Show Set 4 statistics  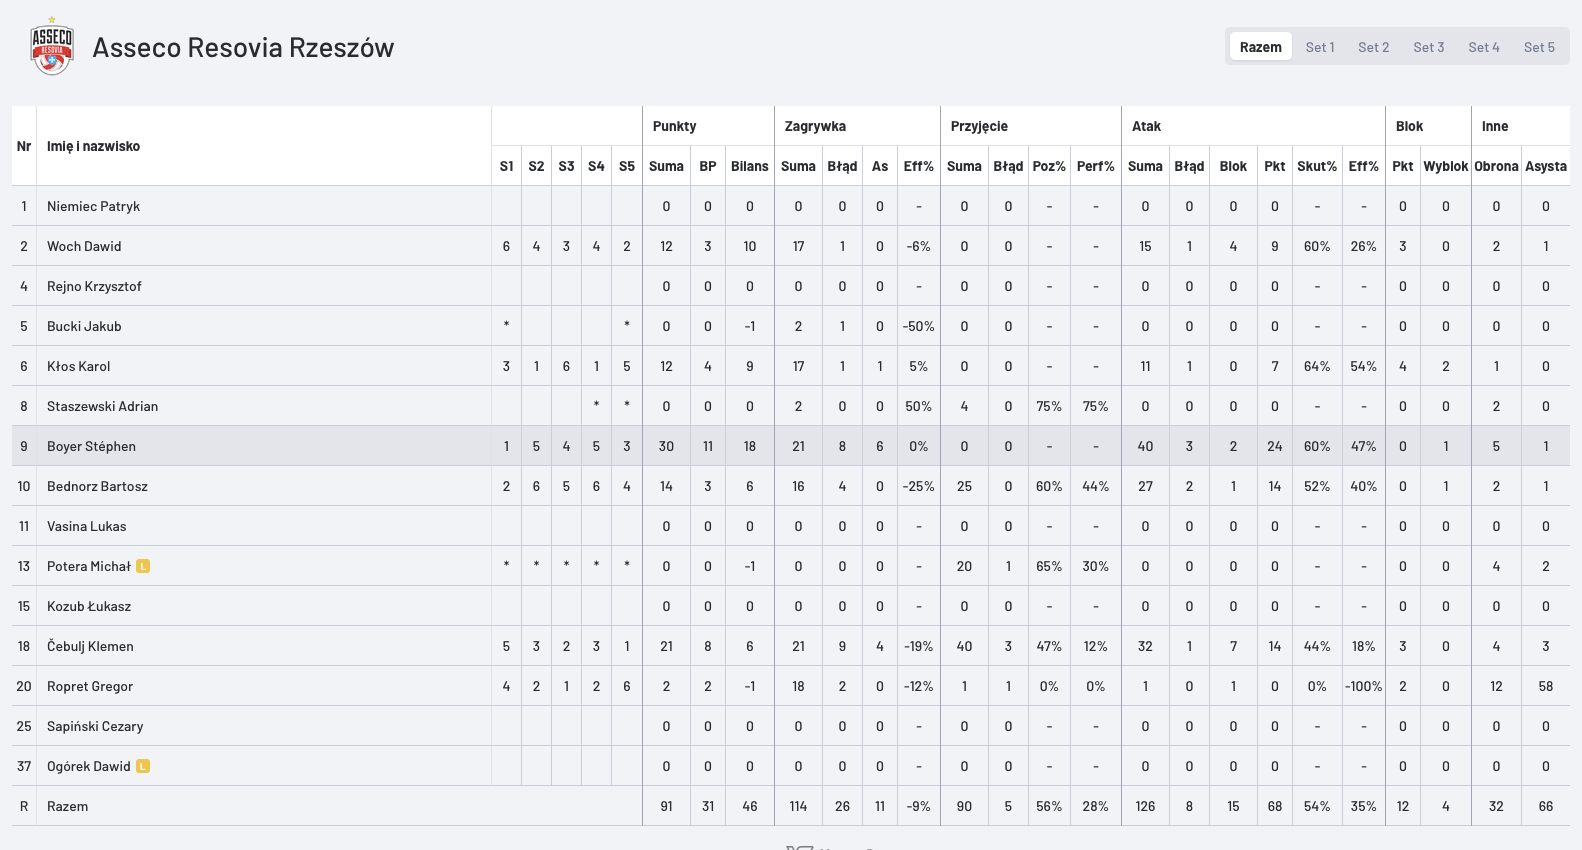(1483, 47)
